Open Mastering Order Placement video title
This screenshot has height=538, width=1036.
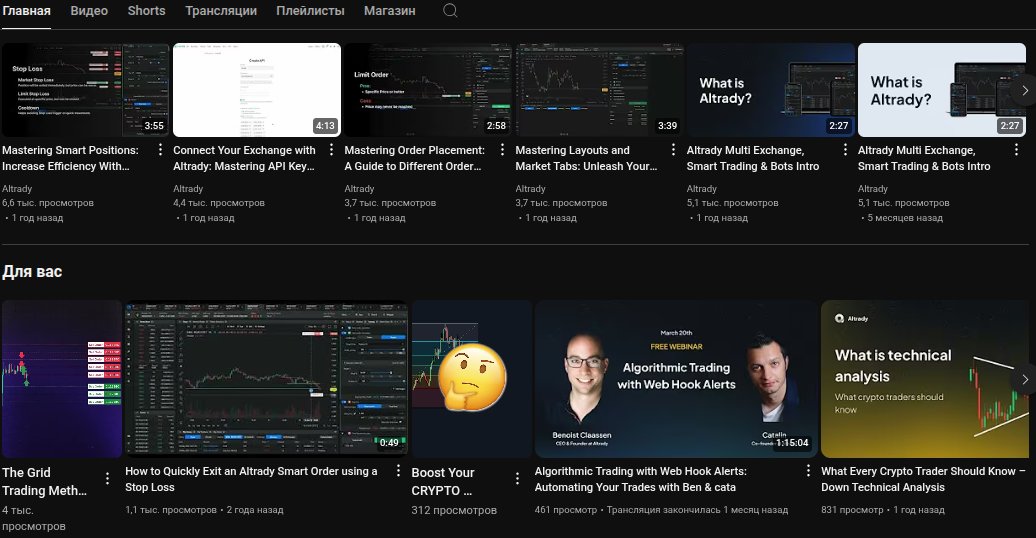pos(415,159)
